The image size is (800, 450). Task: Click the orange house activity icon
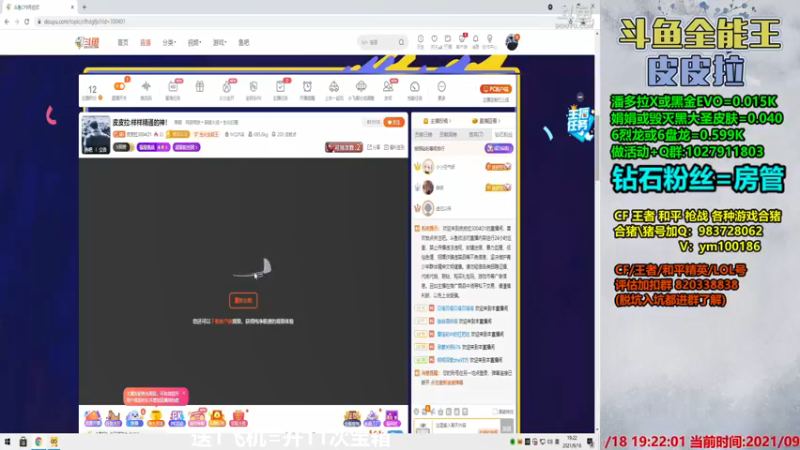(x=92, y=418)
